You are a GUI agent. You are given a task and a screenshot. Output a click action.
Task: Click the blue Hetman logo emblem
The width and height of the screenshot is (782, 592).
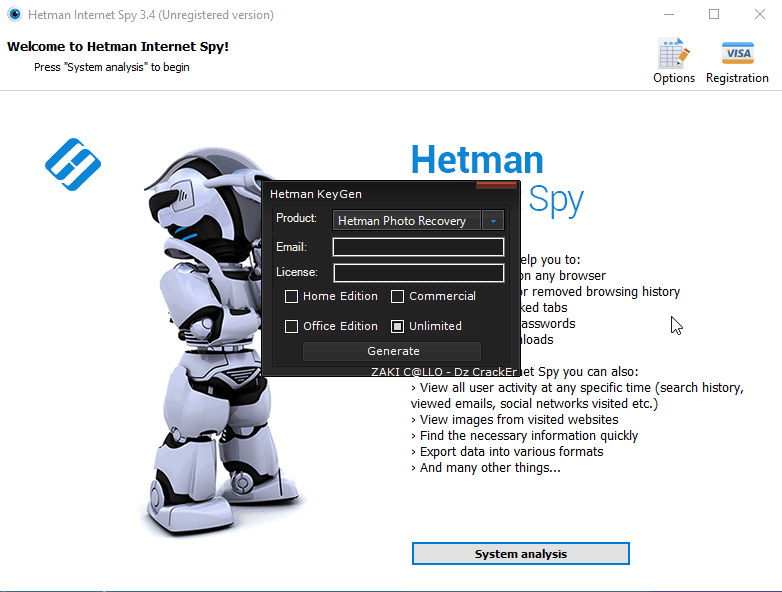(73, 164)
